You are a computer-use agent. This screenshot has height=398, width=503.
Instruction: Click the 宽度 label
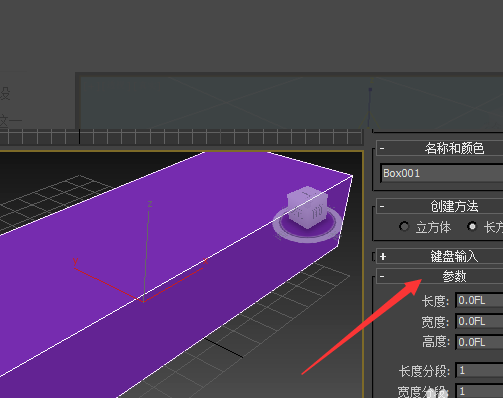click(436, 322)
